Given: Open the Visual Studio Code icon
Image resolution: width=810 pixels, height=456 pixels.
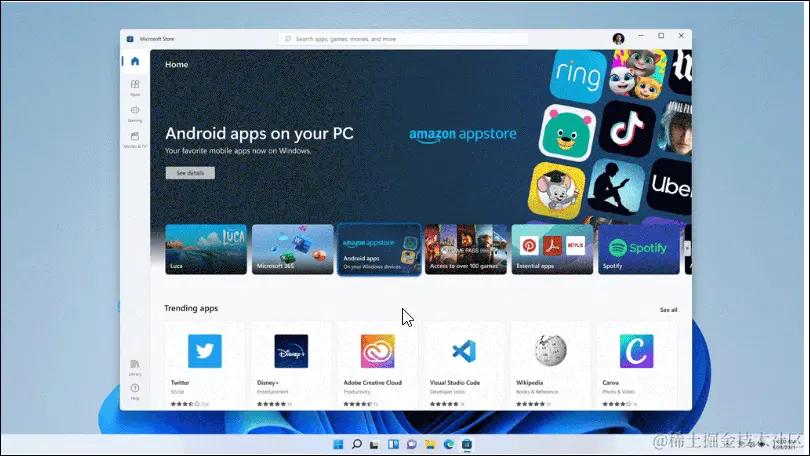Looking at the screenshot, I should pos(464,351).
